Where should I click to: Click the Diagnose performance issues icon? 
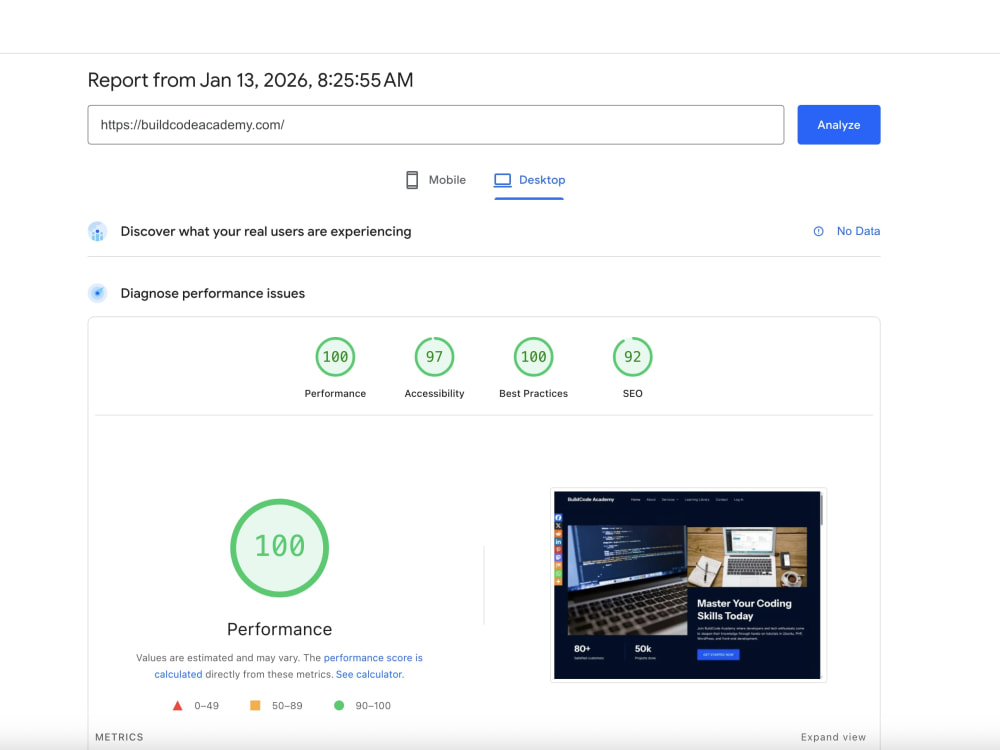click(98, 293)
